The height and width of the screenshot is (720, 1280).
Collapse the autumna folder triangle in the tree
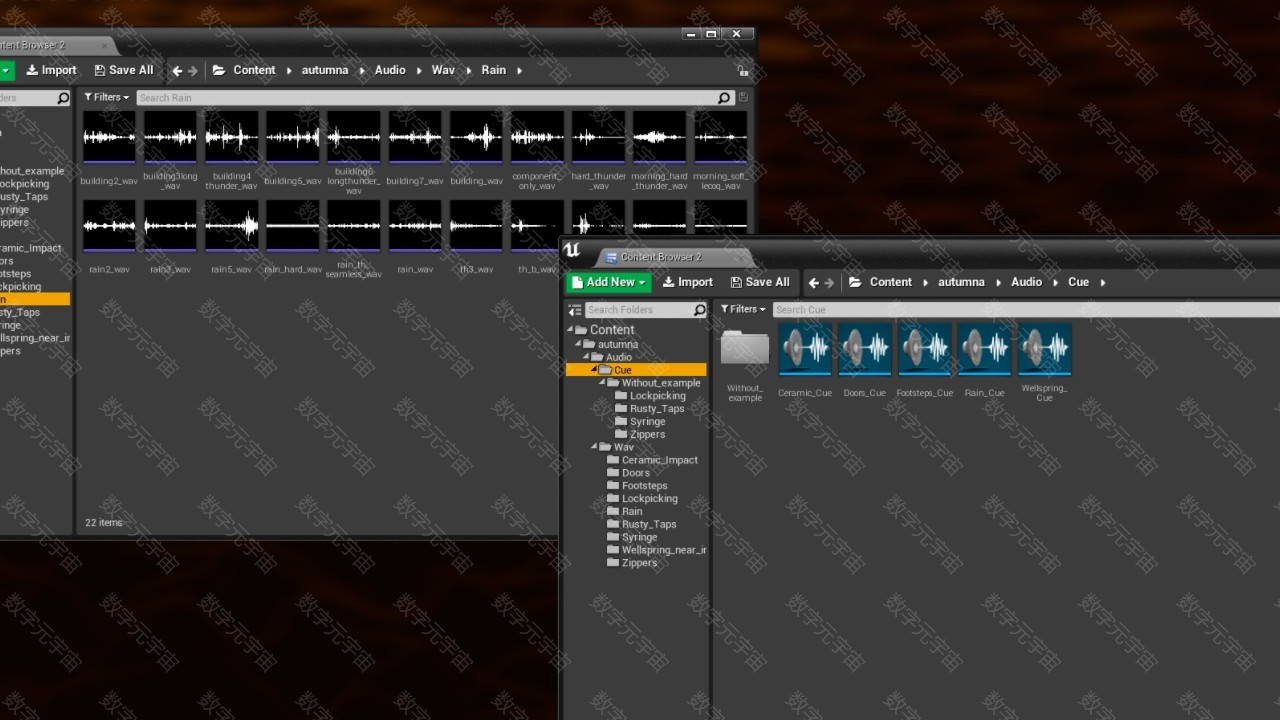(x=579, y=344)
